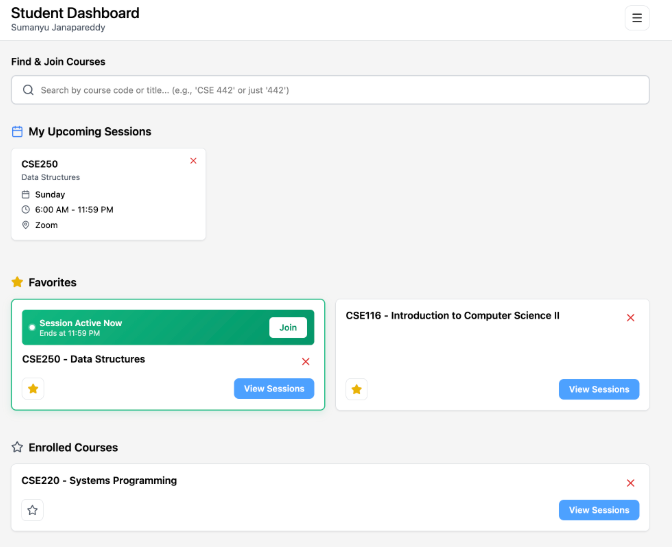Viewport: 672px width, 547px height.
Task: View sessions for CSE220 Systems Programming
Action: point(599,510)
